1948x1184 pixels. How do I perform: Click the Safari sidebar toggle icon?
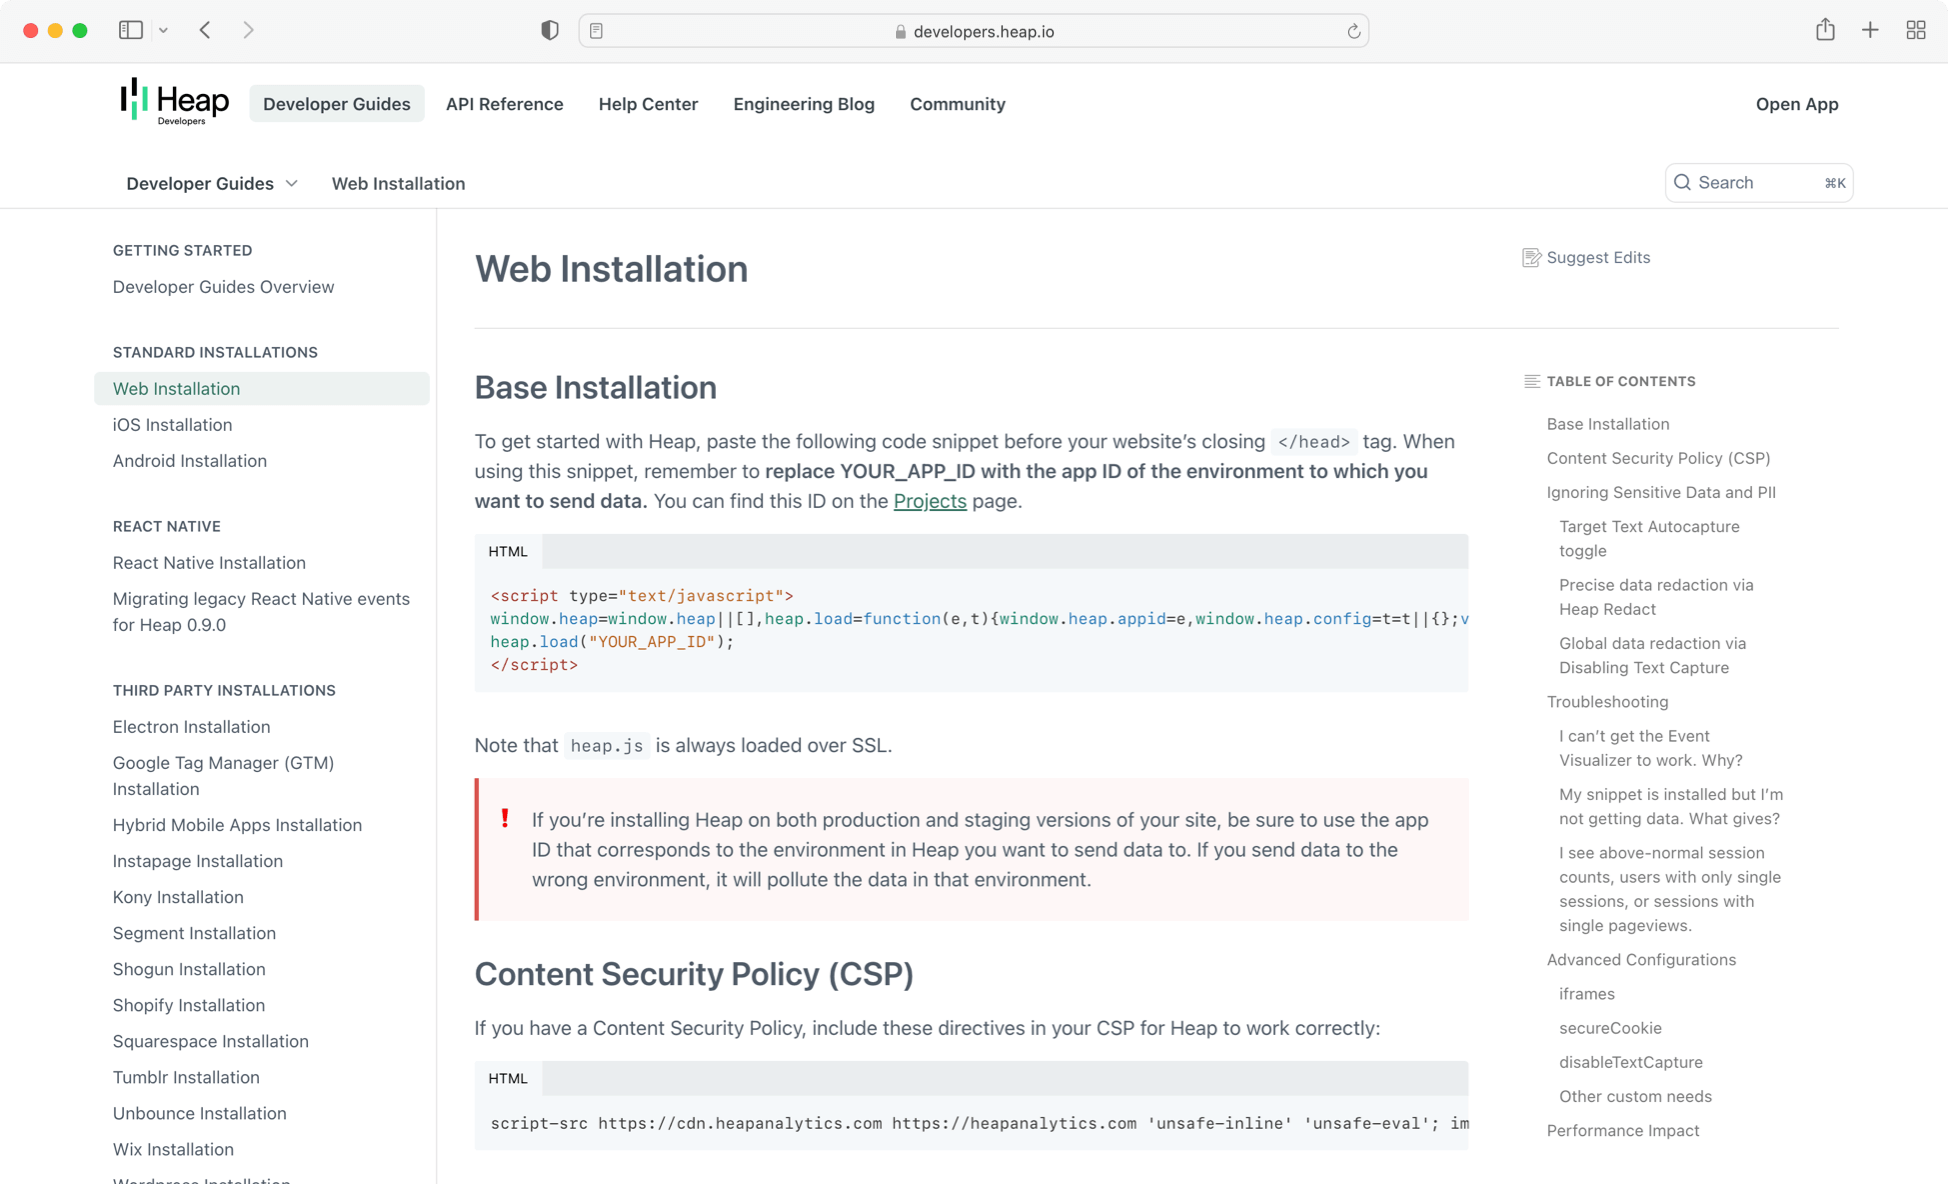130,30
